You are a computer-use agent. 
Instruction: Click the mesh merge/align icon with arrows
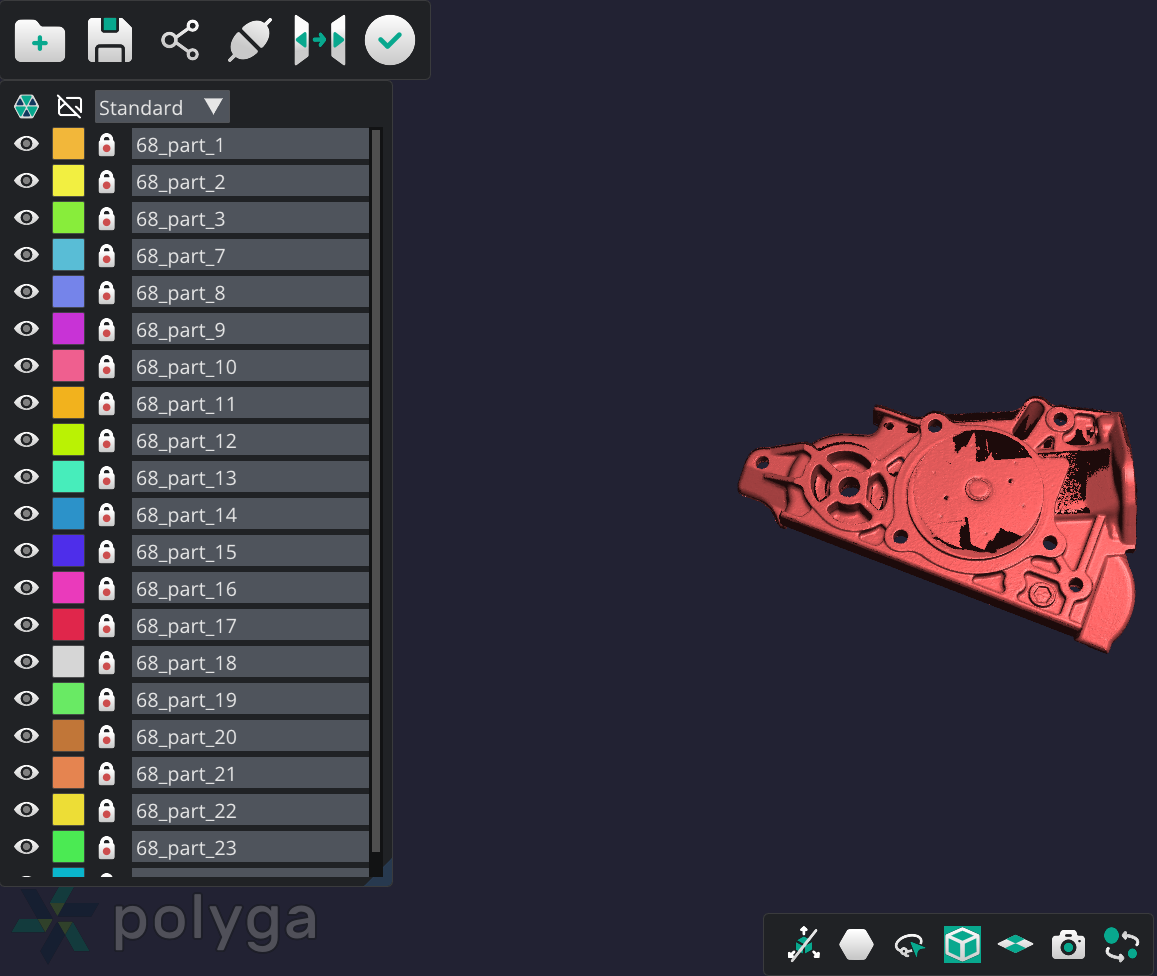[319, 41]
